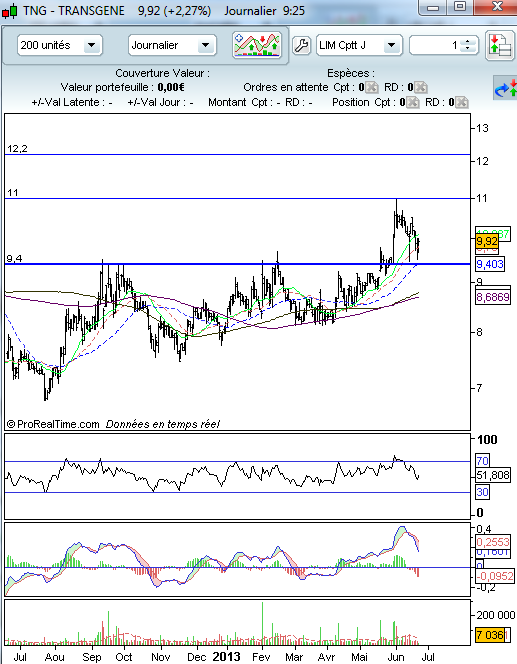Select the 11 horizontal line label

coord(13,193)
